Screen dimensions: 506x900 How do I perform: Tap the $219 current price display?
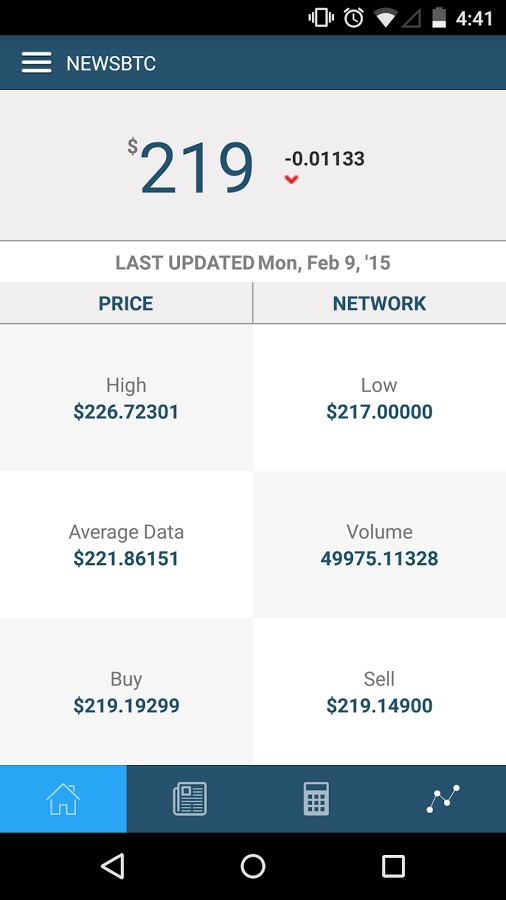pyautogui.click(x=191, y=166)
